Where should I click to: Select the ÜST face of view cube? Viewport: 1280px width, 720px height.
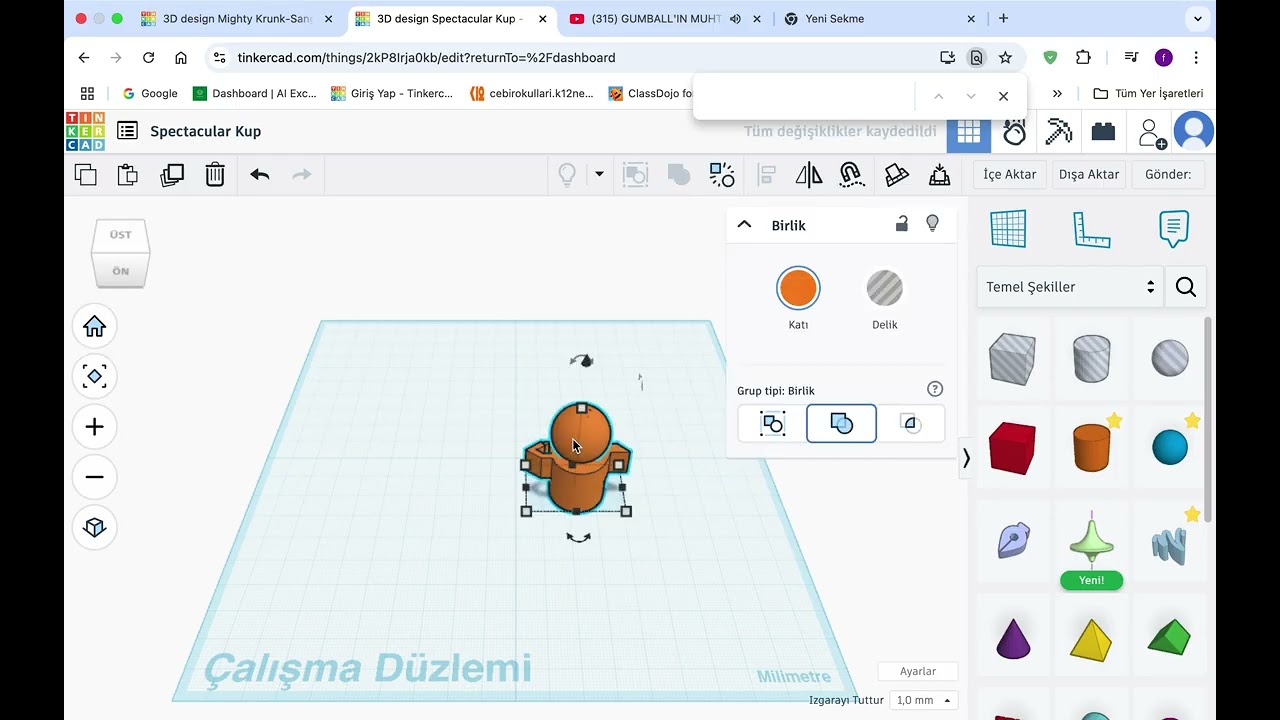[121, 235]
